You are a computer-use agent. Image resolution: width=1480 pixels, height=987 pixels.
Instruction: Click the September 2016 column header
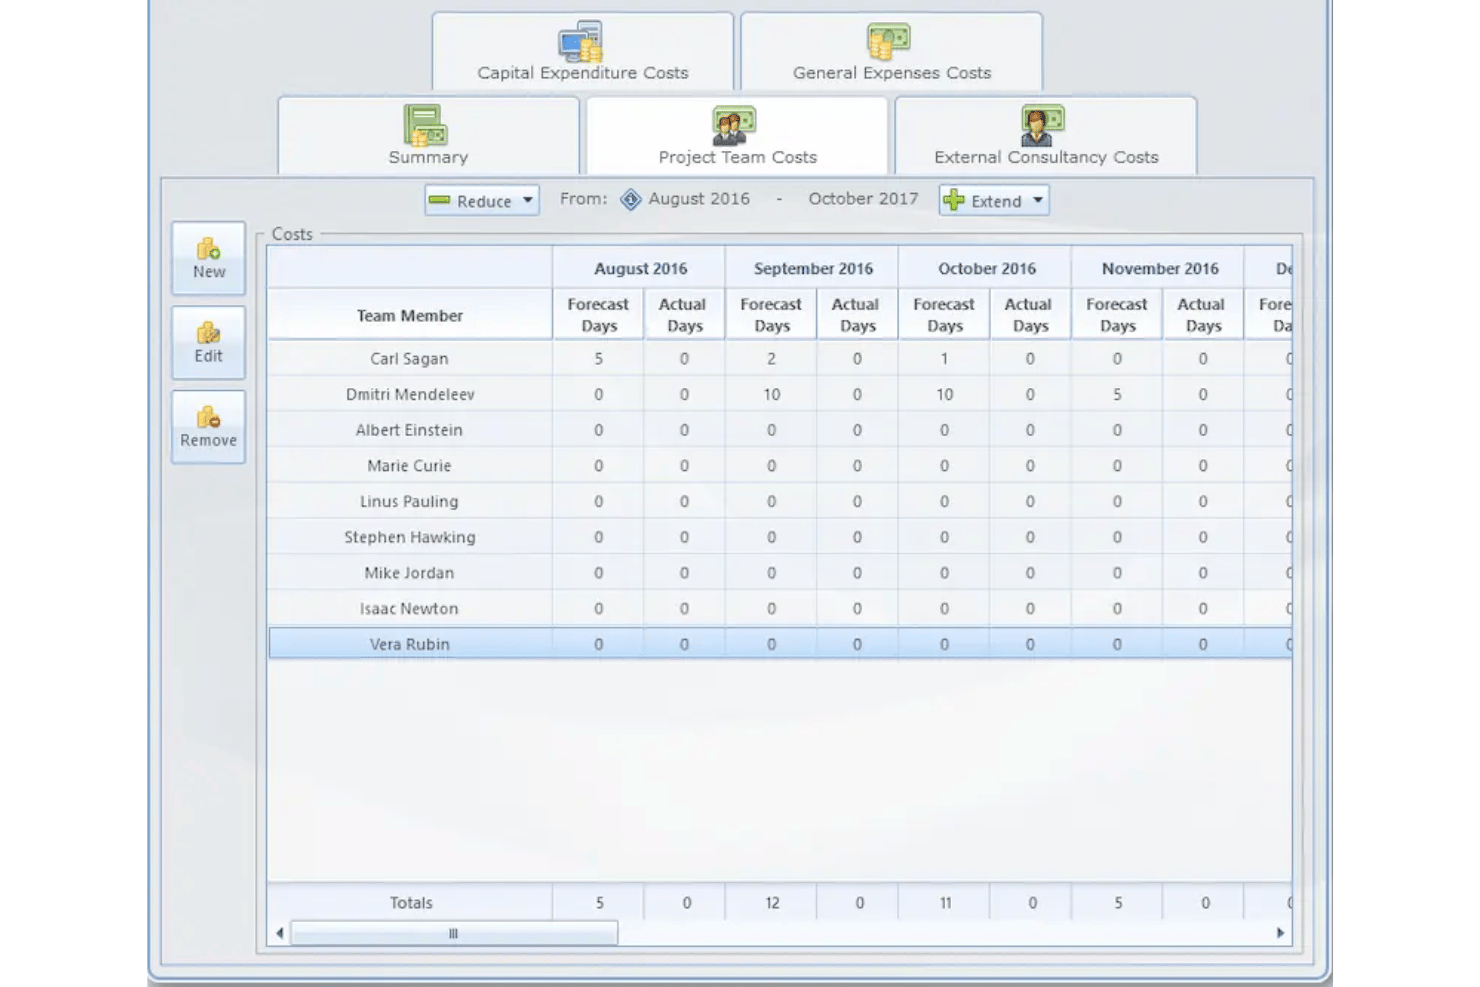point(813,268)
